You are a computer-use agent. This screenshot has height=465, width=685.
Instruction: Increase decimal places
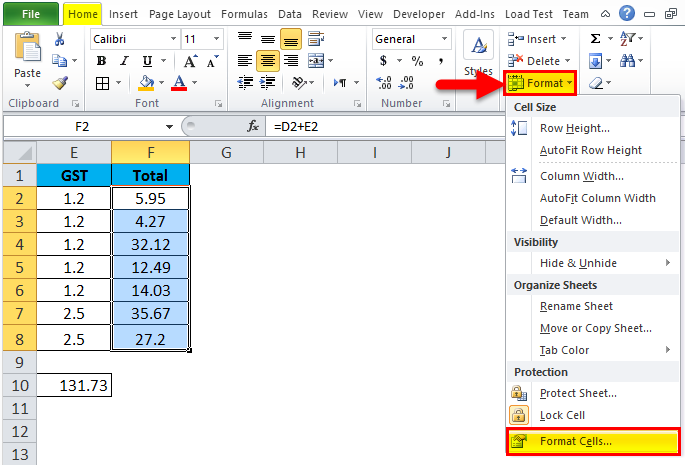384,83
